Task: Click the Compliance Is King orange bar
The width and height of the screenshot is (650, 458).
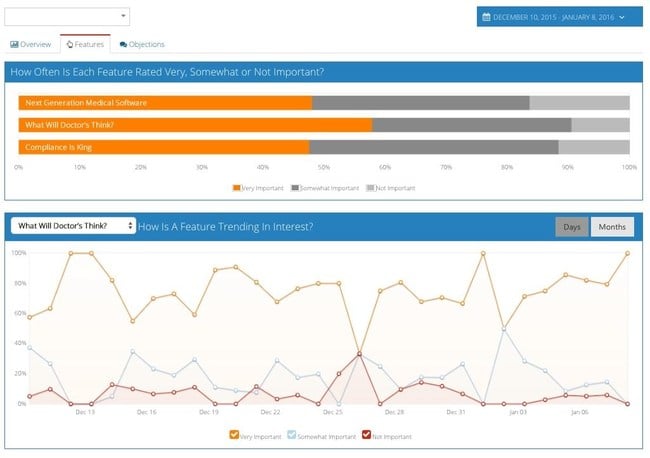Action: click(x=164, y=148)
